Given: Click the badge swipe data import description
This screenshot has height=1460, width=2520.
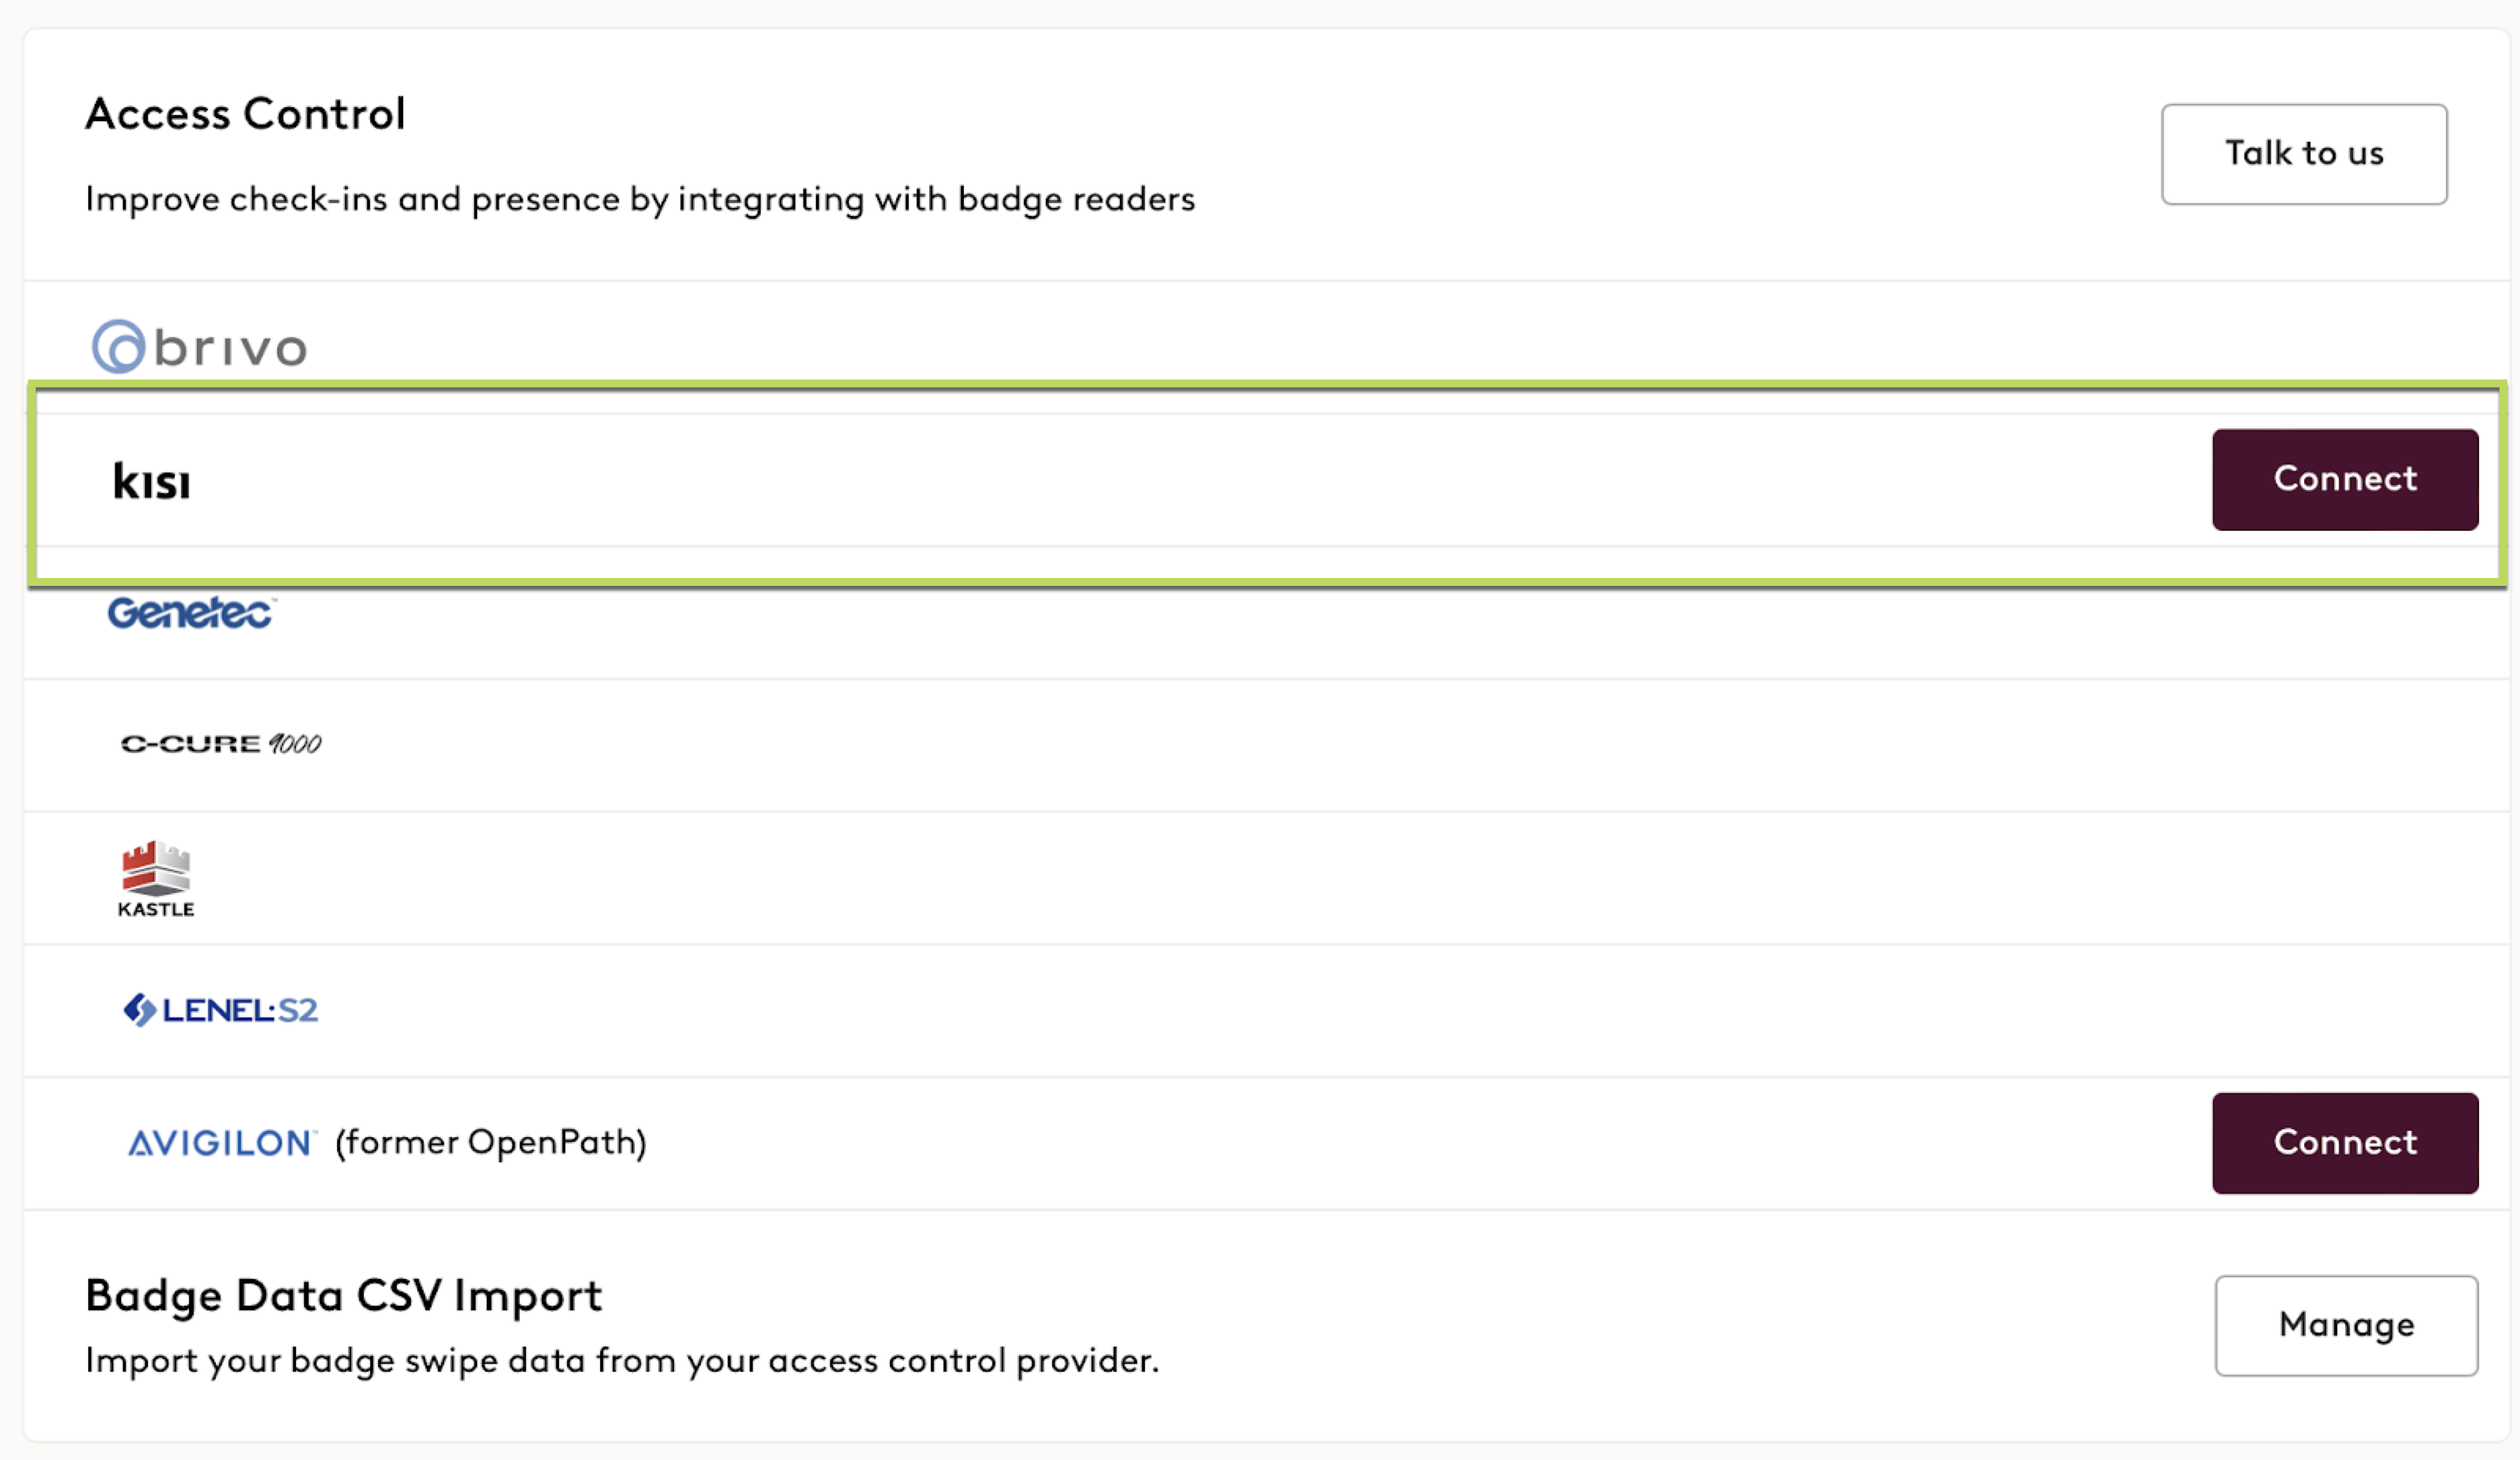Looking at the screenshot, I should pos(622,1361).
